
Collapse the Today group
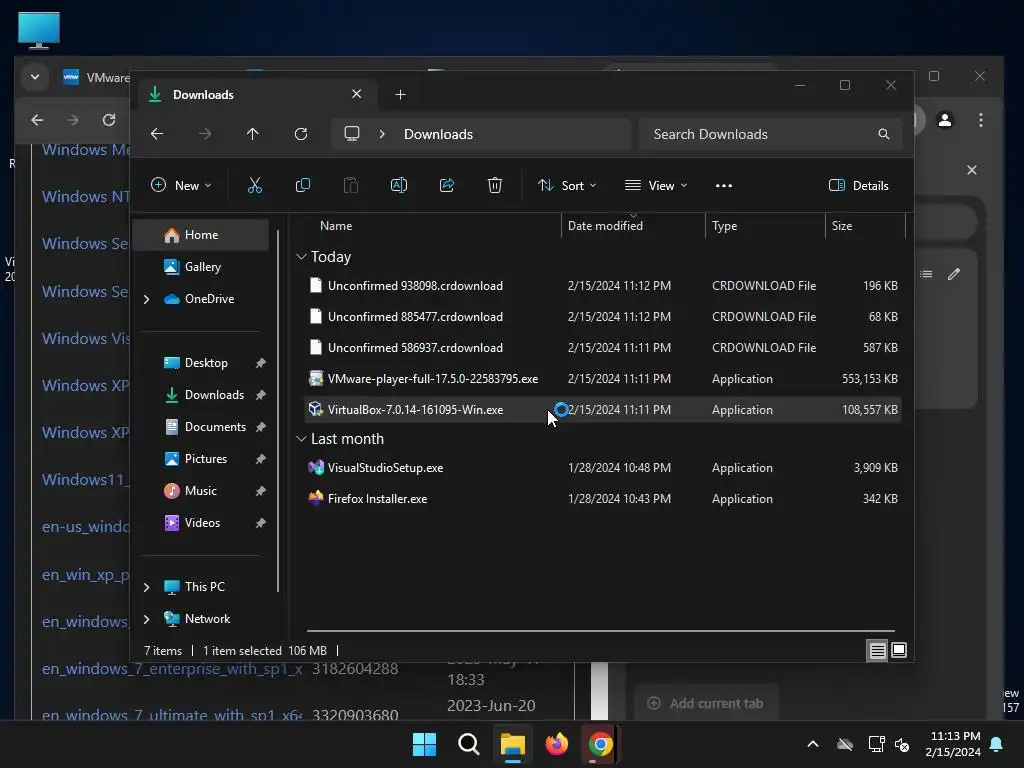click(301, 257)
